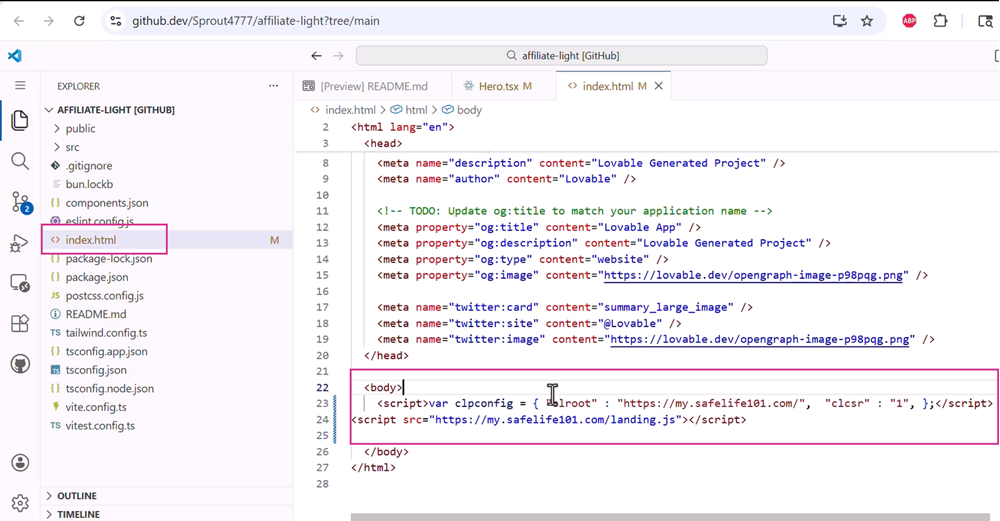Viewport: 1000px width, 521px height.
Task: Click the browser forward button
Action: [x=48, y=20]
